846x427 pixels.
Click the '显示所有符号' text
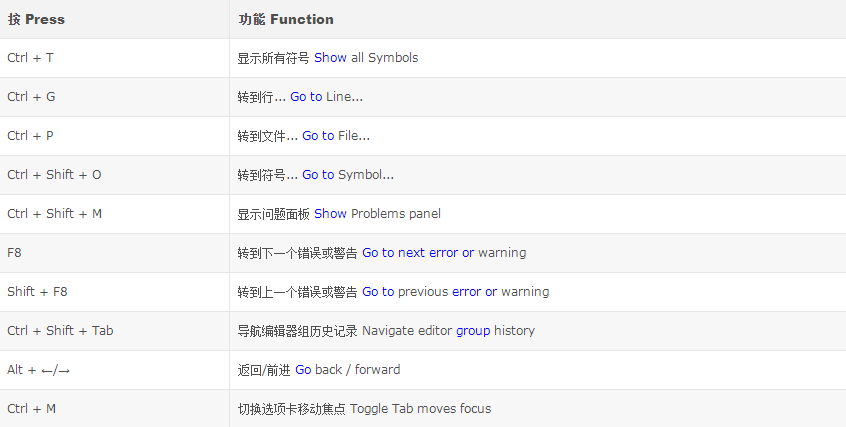pos(274,58)
